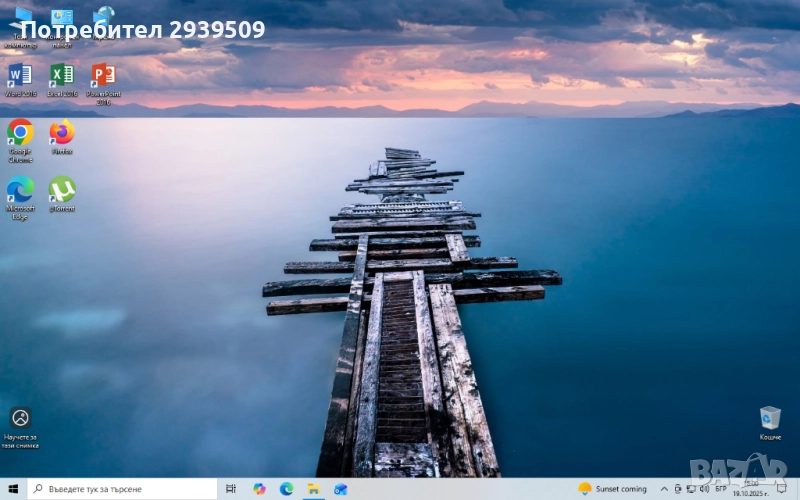Click the taskbar search box

[x=122, y=489]
